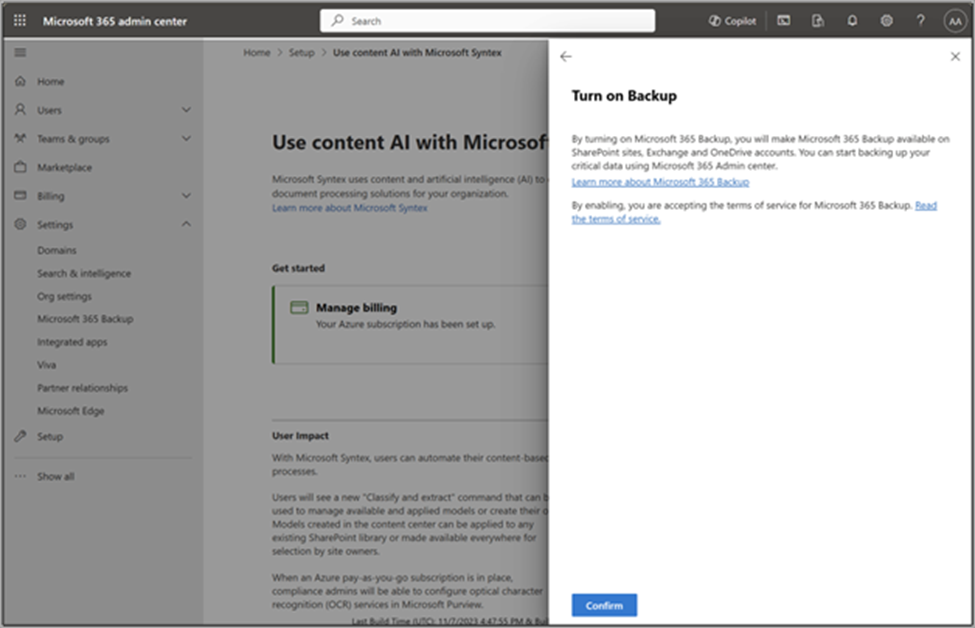
Task: Select Home in the left navigation
Action: (50, 81)
